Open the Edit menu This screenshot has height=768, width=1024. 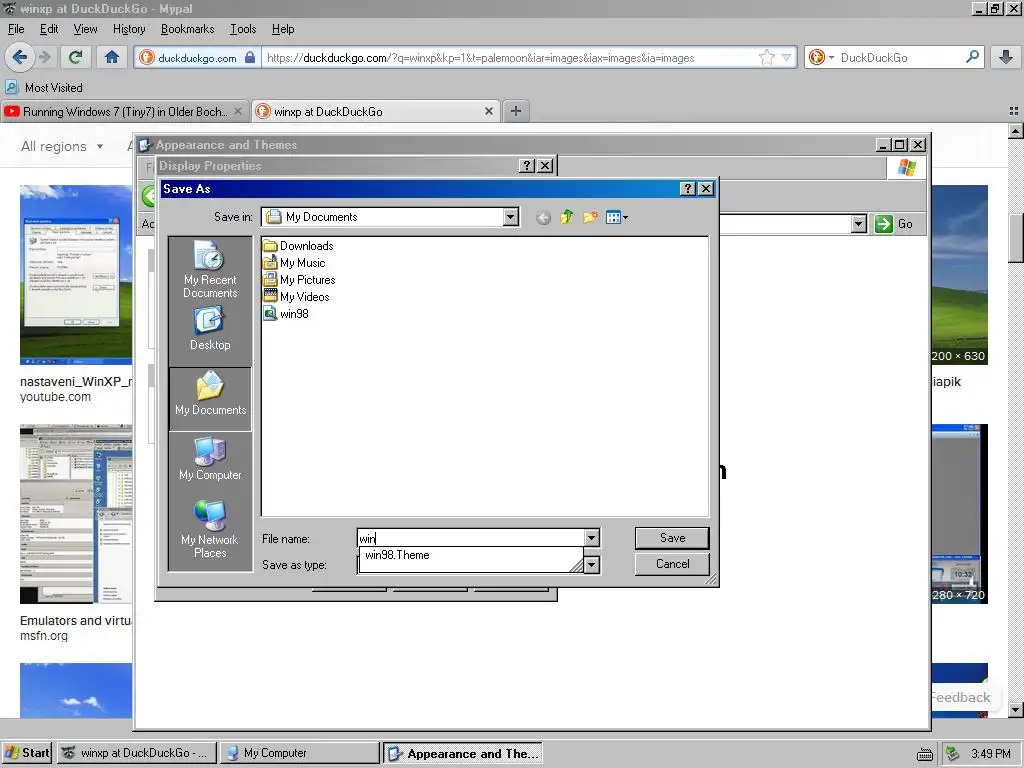tap(49, 29)
